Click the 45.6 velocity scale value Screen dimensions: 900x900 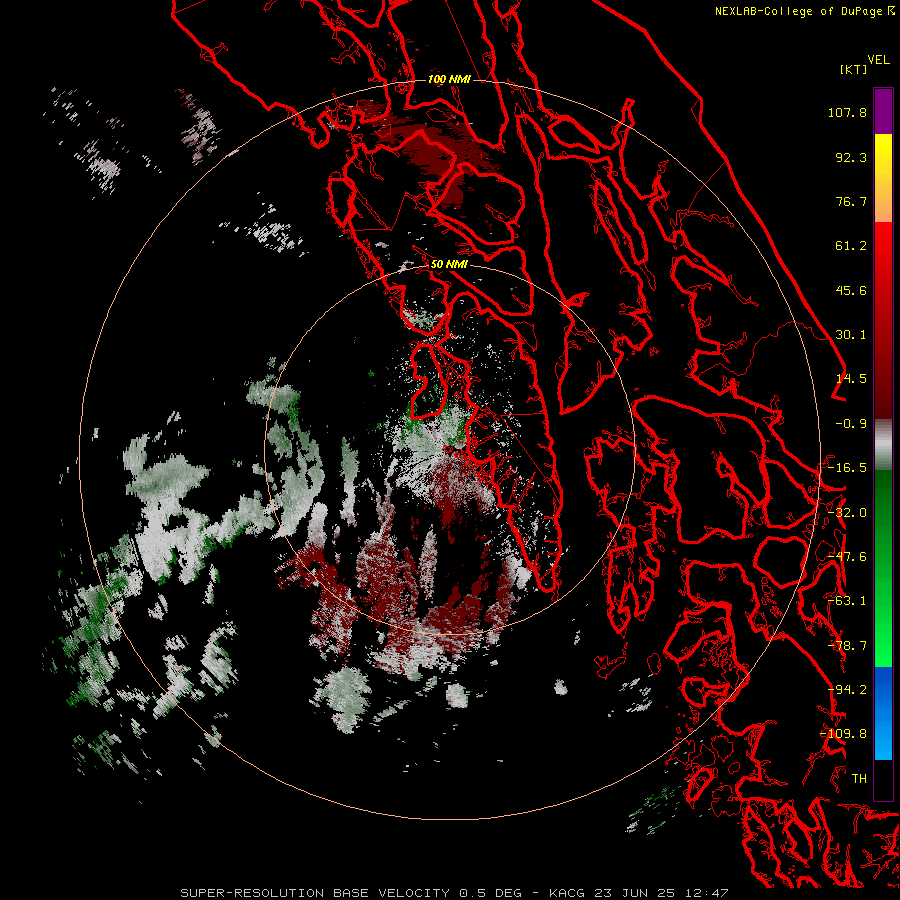[x=851, y=290]
